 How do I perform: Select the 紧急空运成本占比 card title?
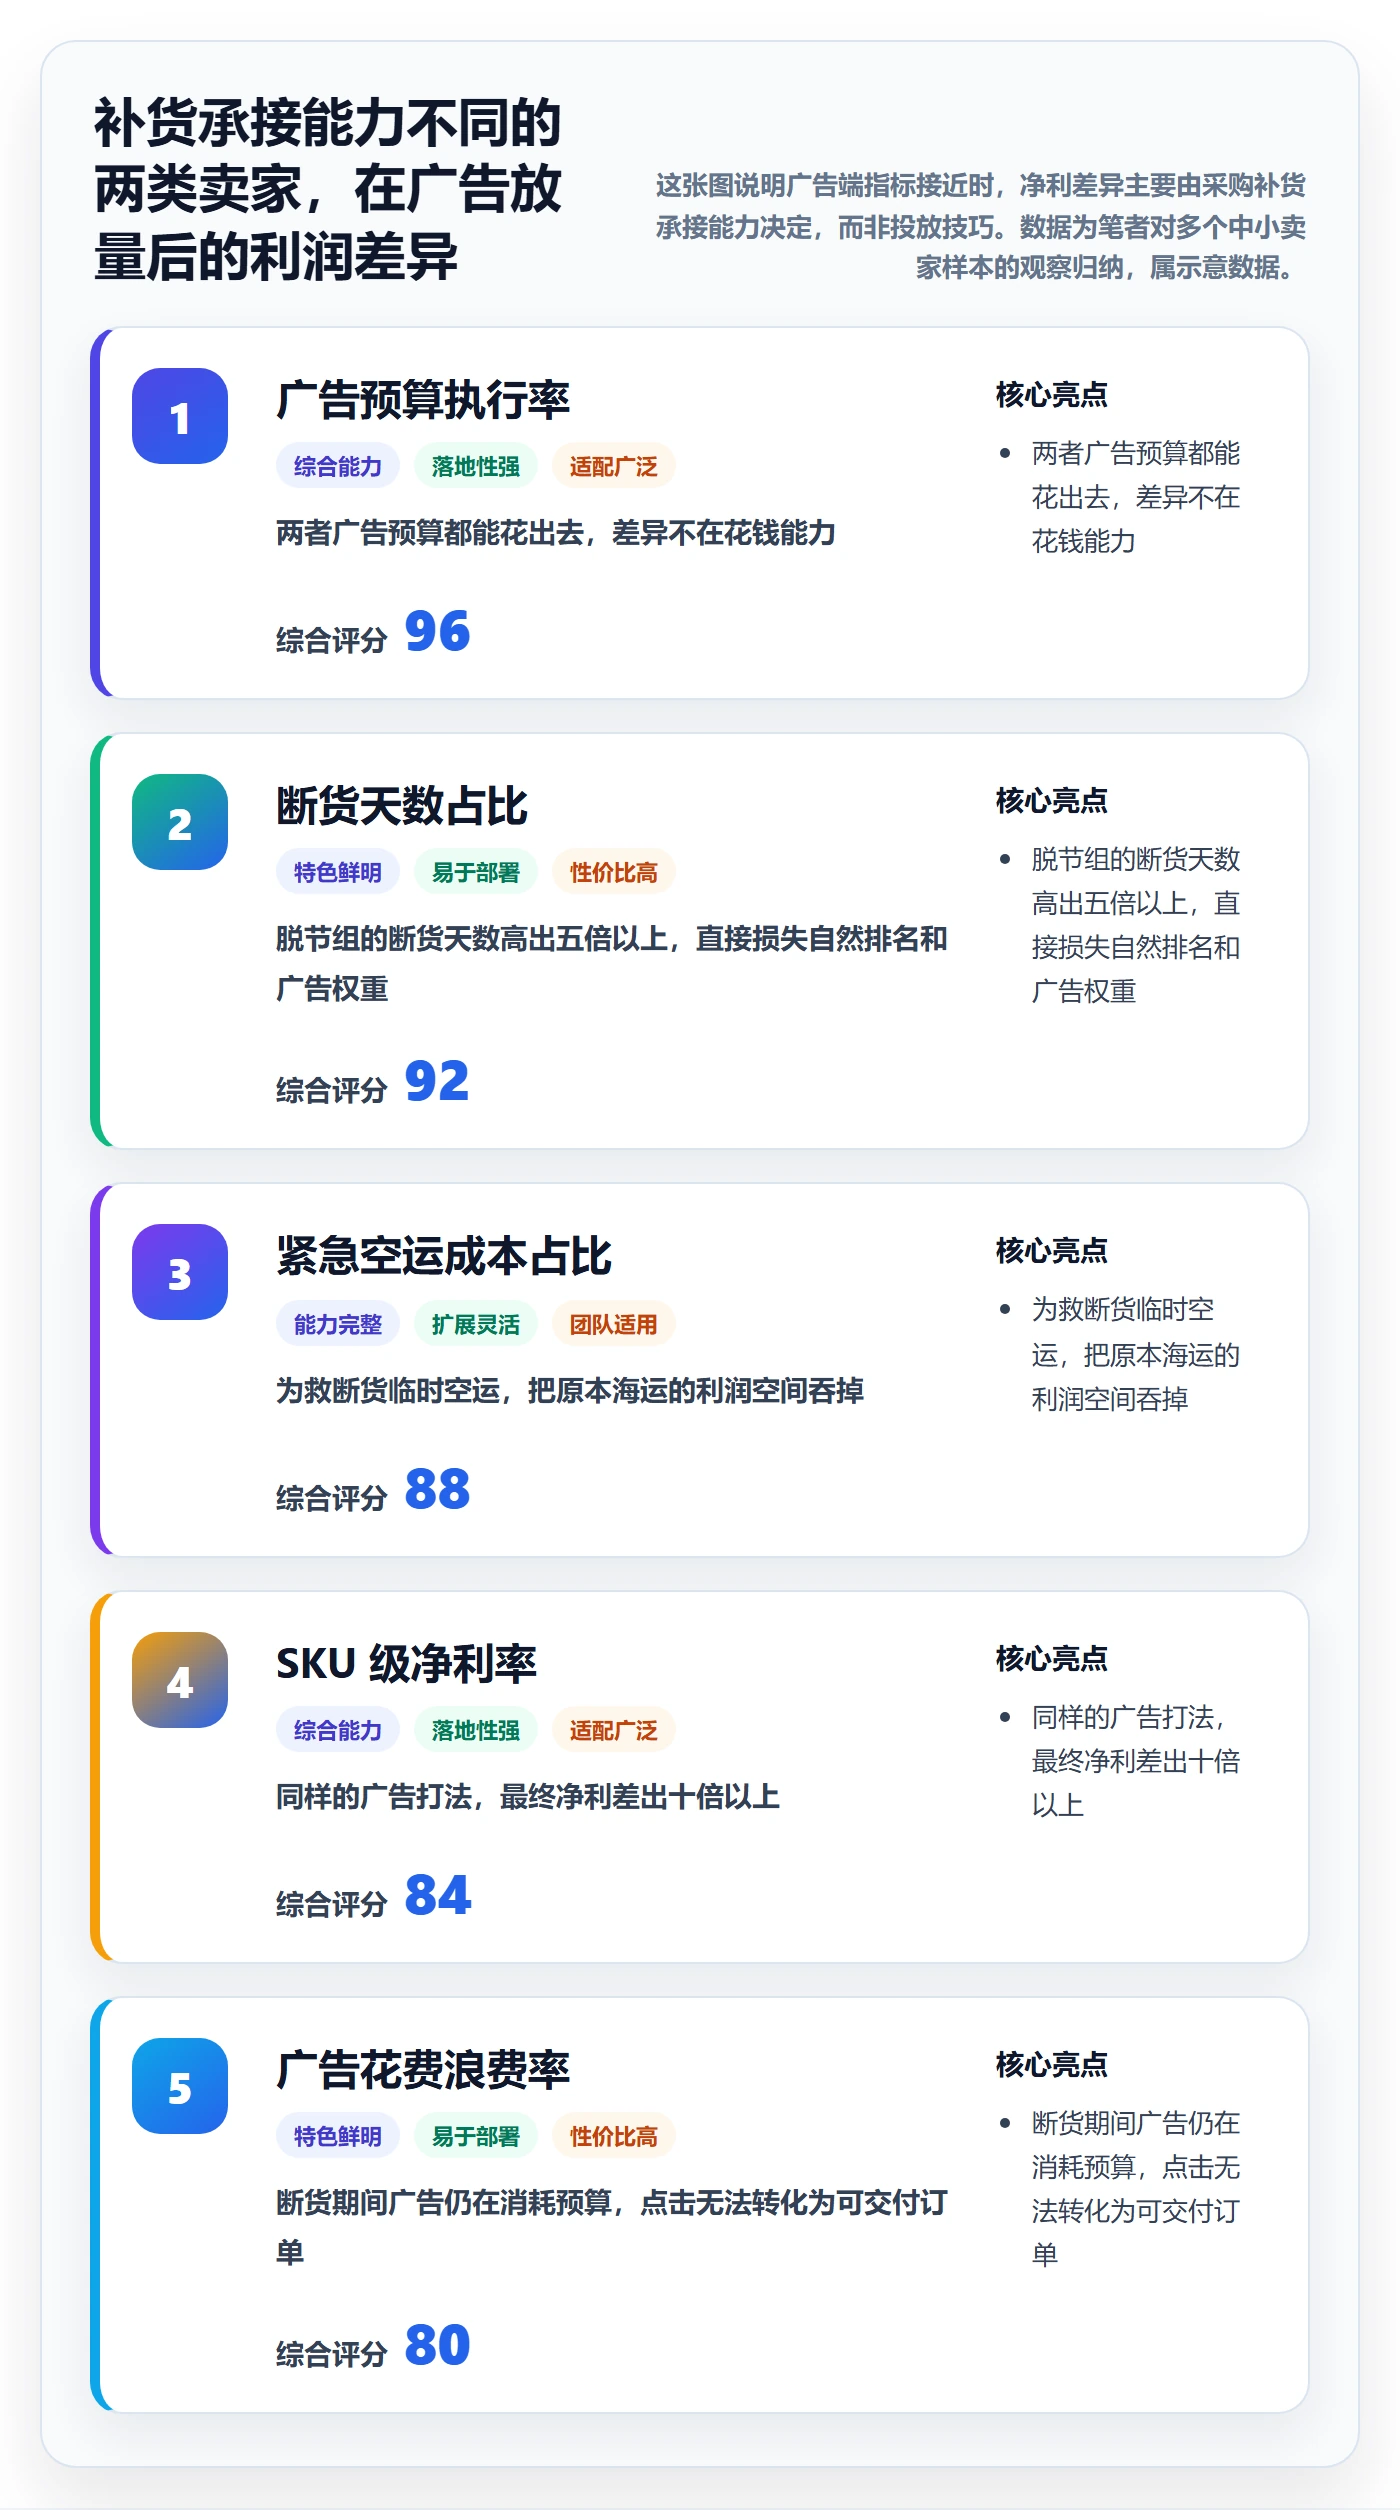444,1256
